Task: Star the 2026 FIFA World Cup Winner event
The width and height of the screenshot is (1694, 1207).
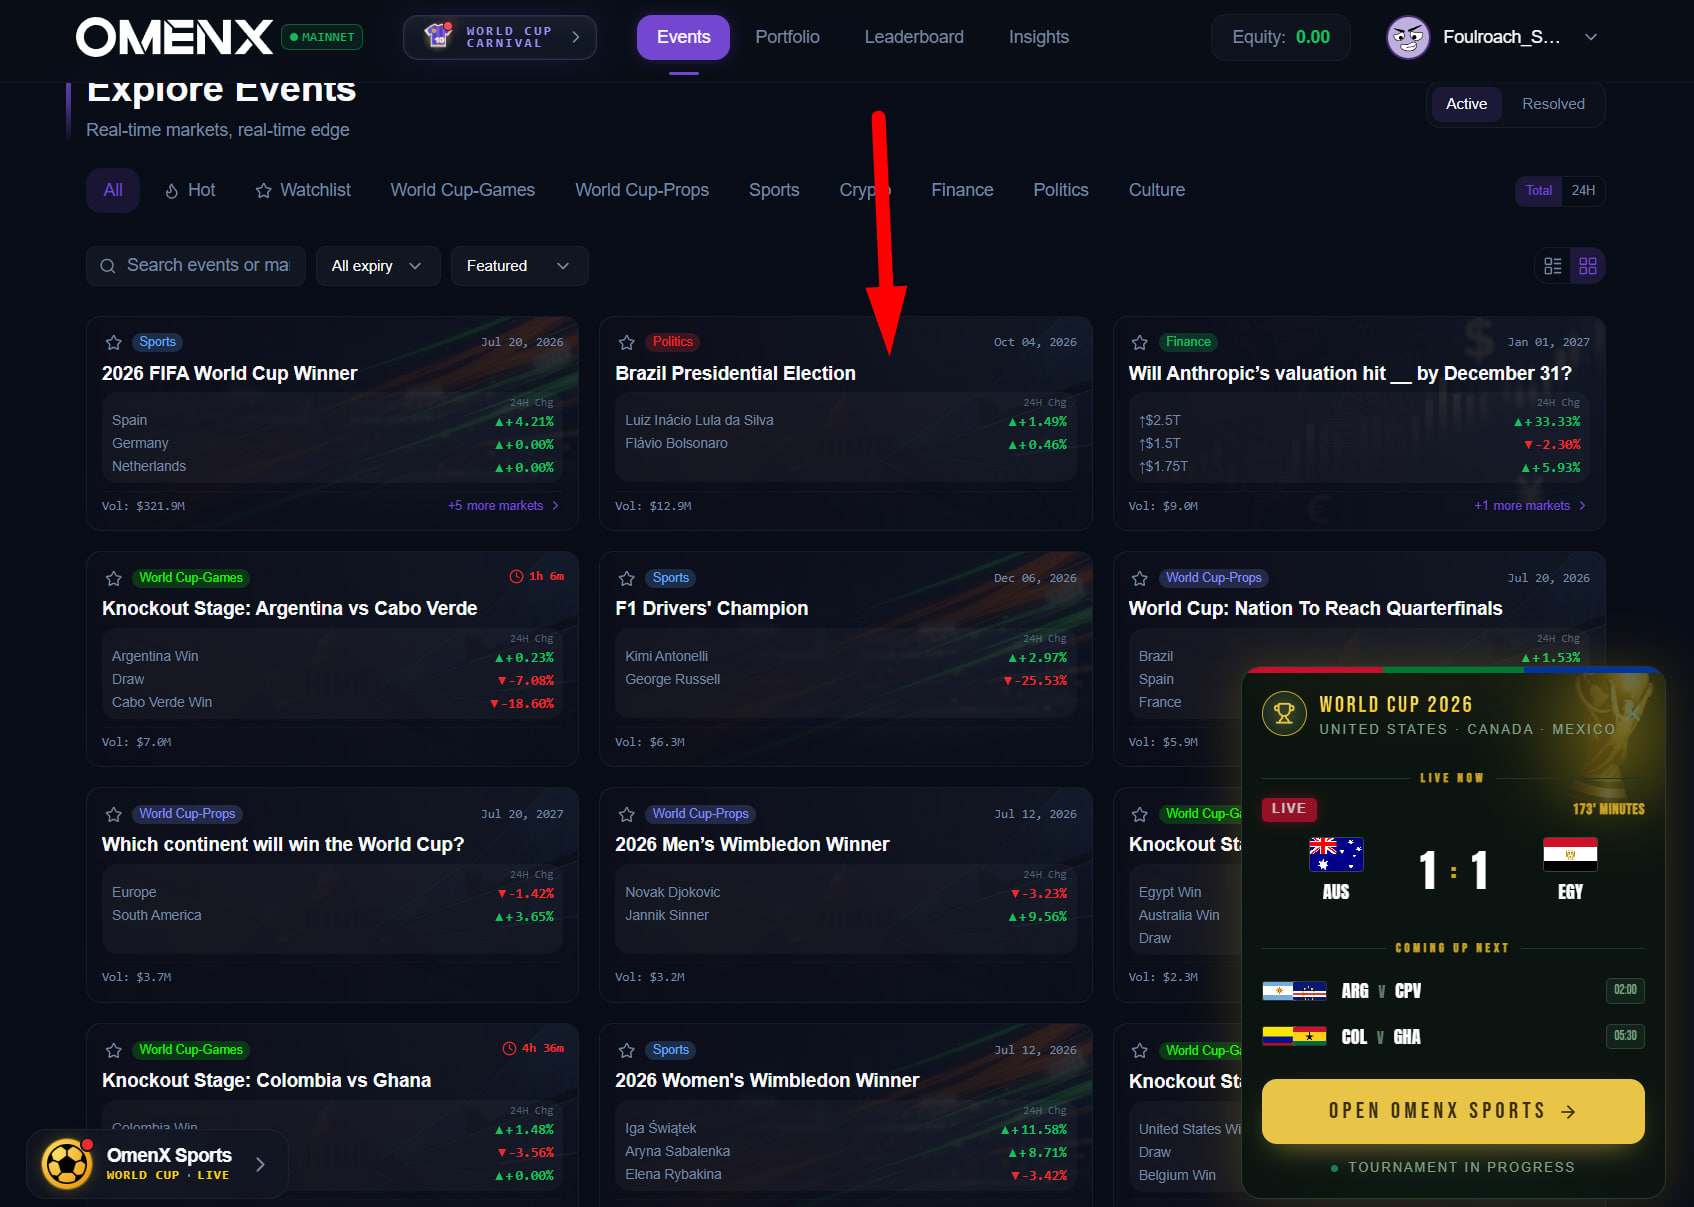Action: (x=114, y=342)
